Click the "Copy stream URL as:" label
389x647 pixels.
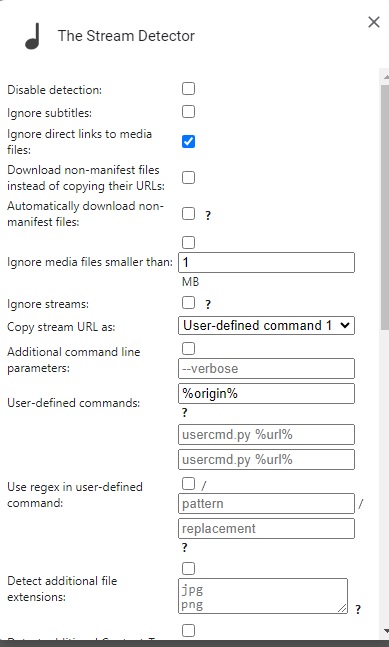[61, 327]
